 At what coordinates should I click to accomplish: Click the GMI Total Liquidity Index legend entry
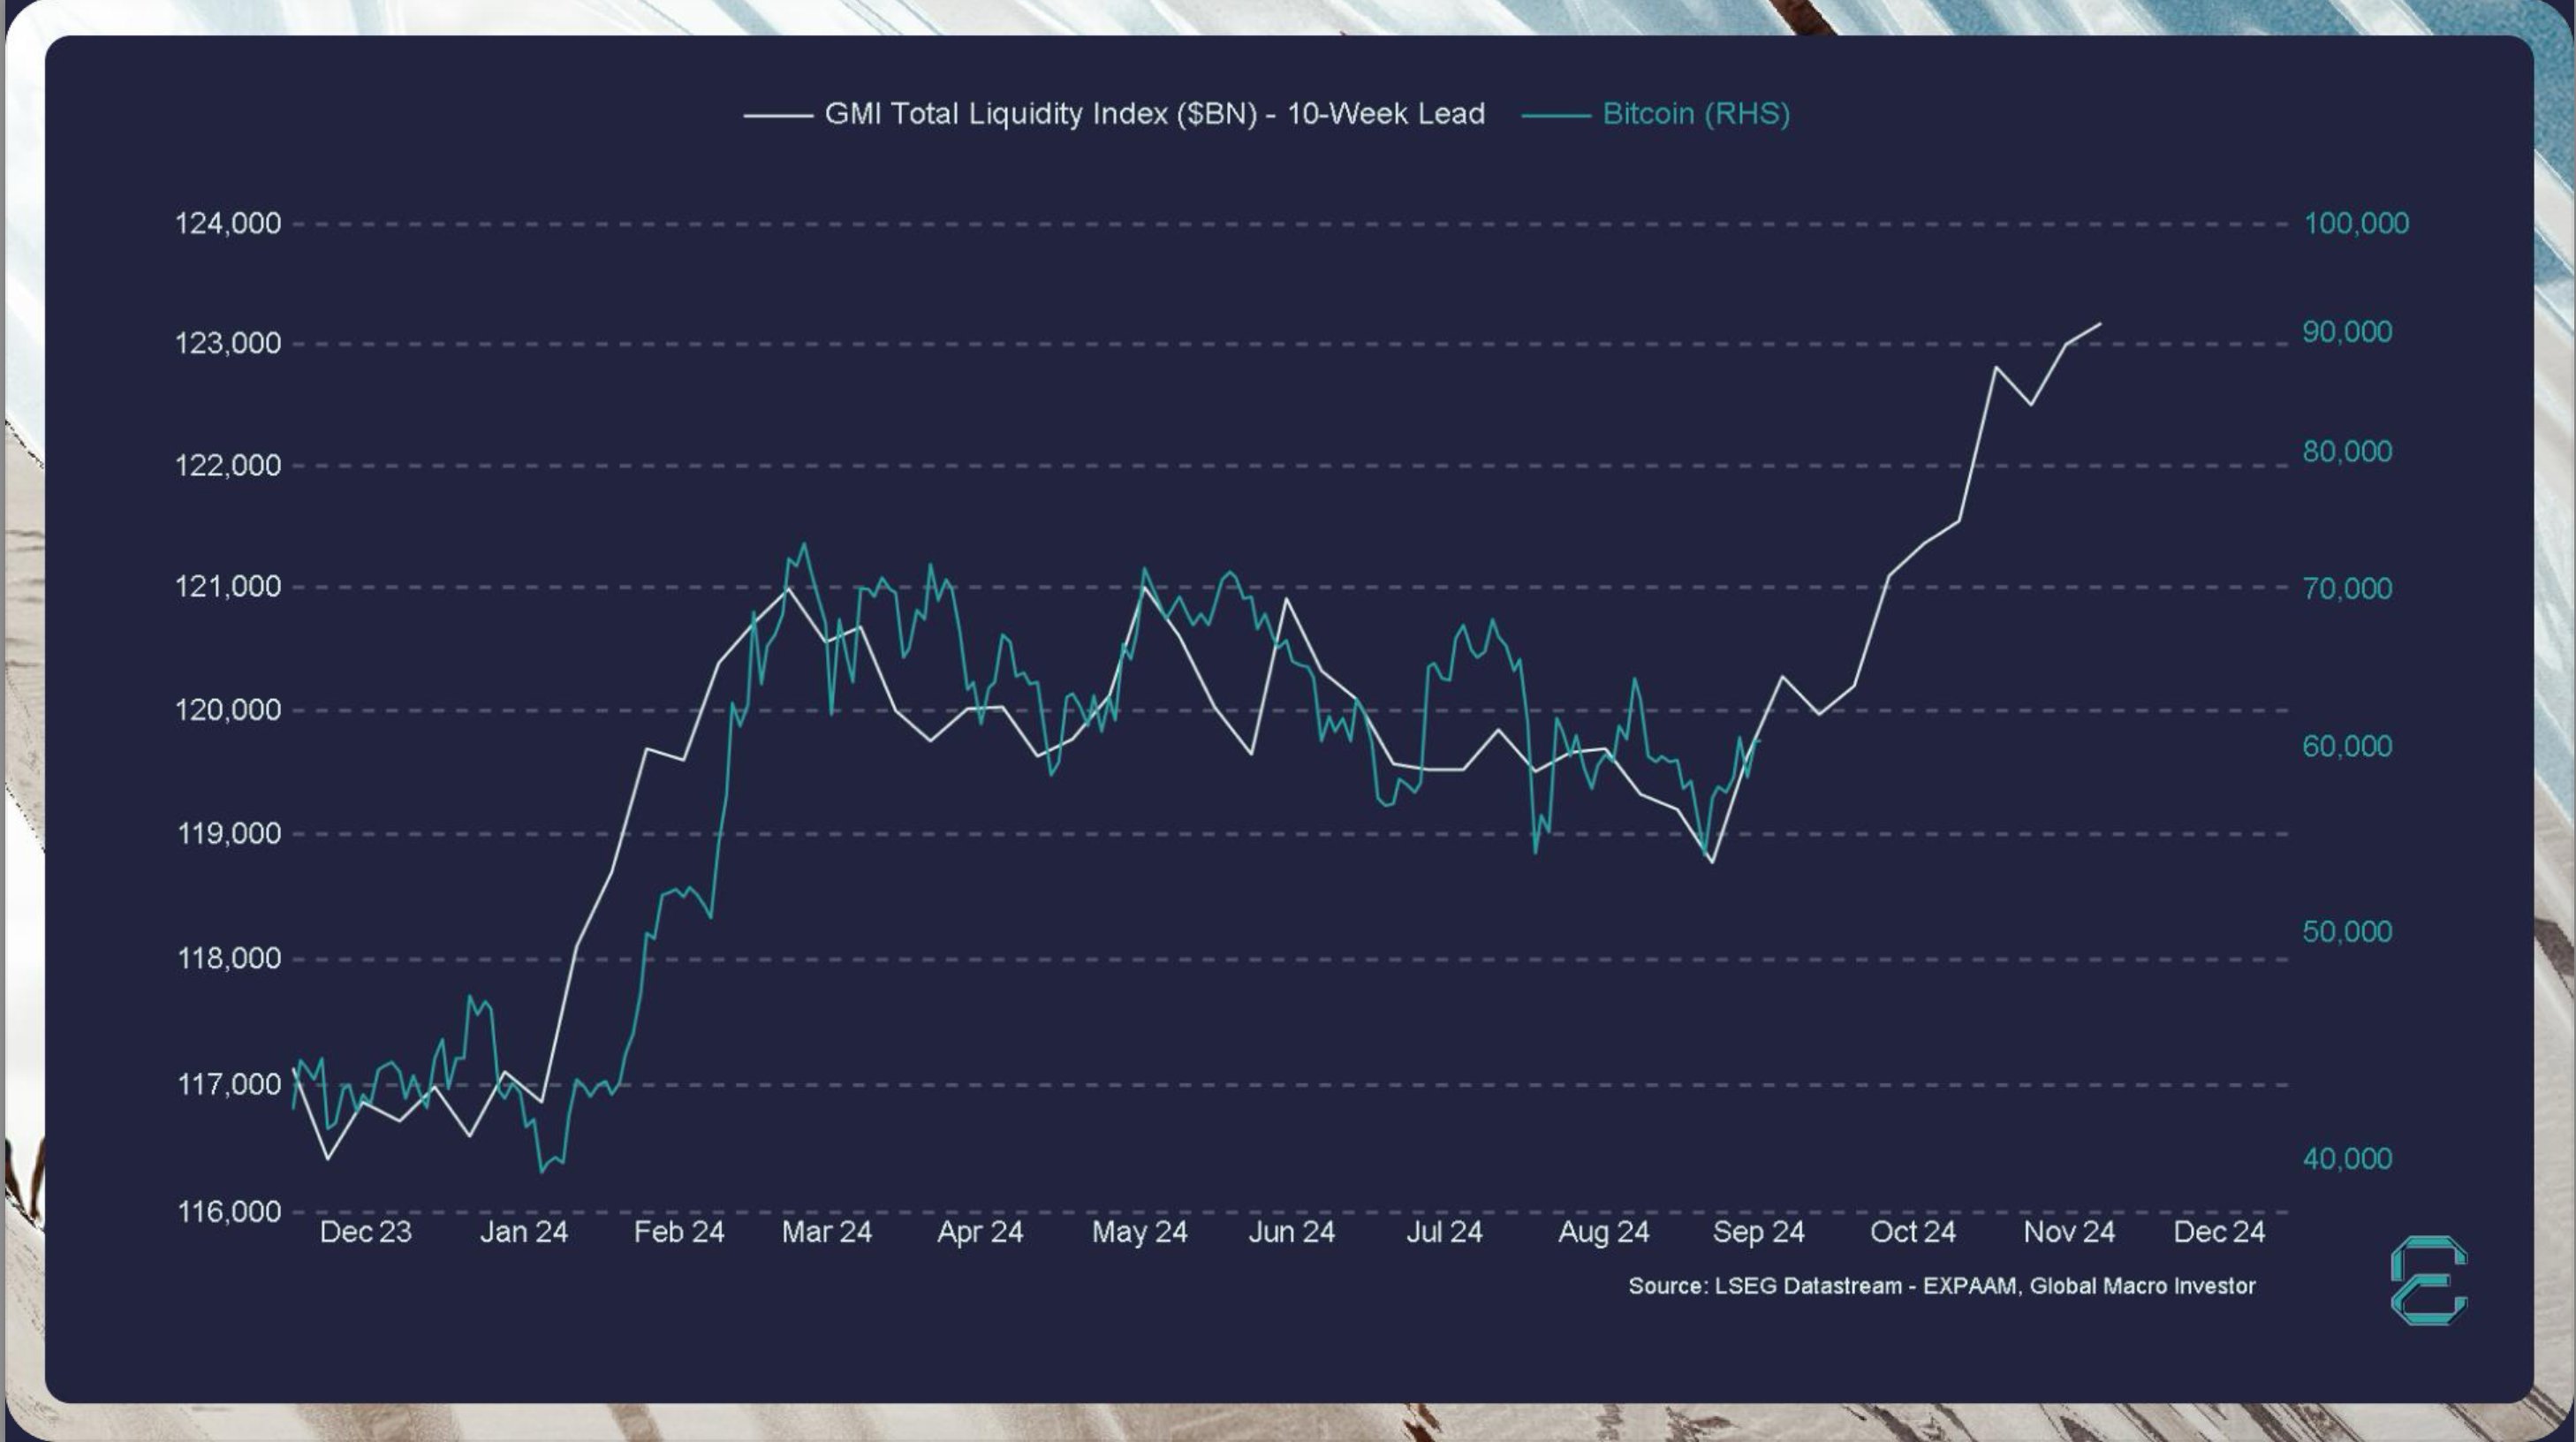click(x=1153, y=114)
